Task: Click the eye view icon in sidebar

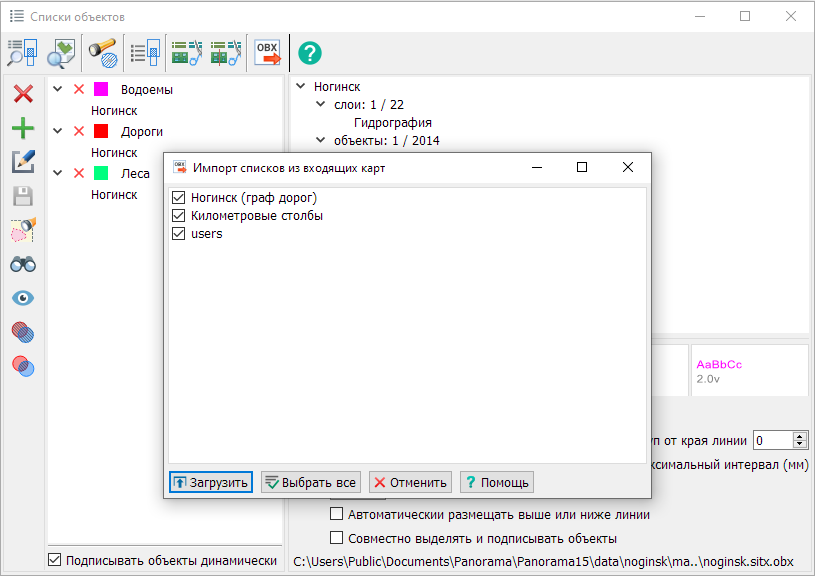Action: (22, 298)
